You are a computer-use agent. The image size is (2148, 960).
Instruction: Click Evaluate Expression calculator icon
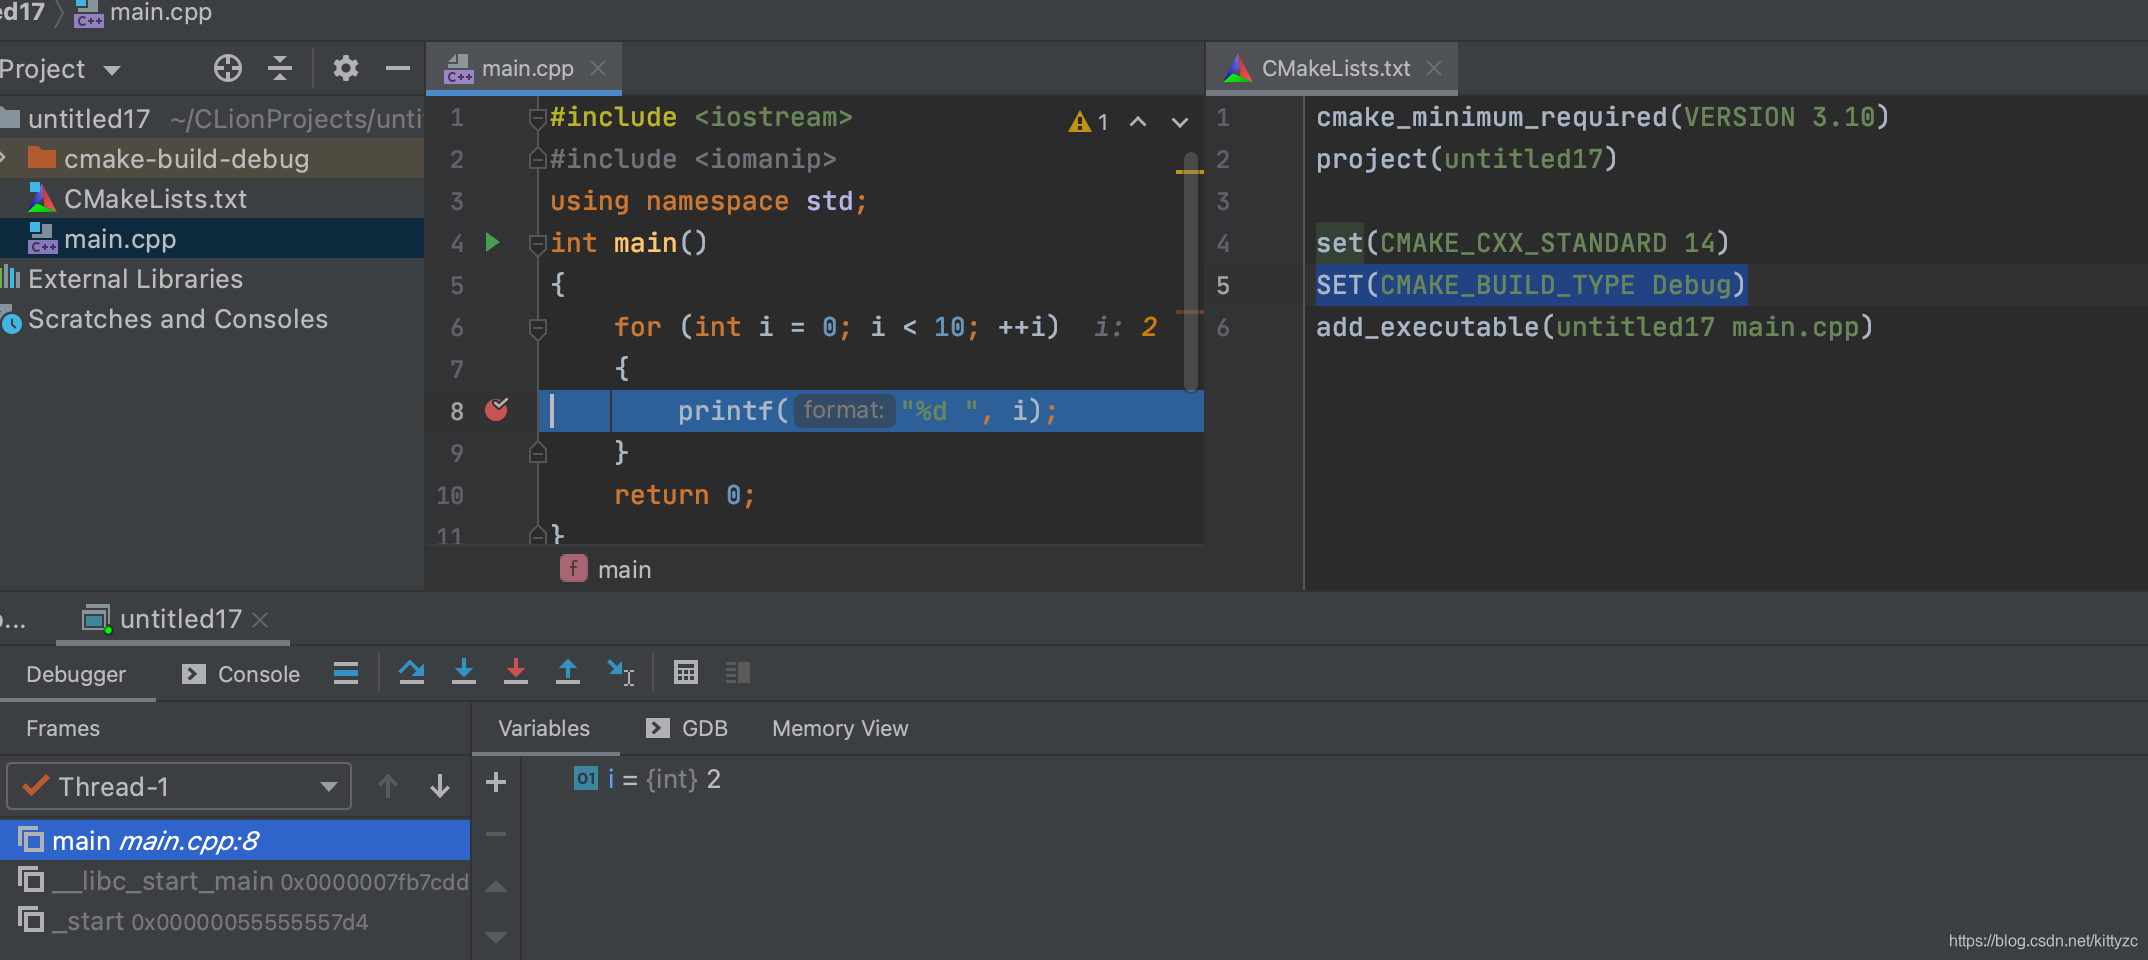[686, 672]
